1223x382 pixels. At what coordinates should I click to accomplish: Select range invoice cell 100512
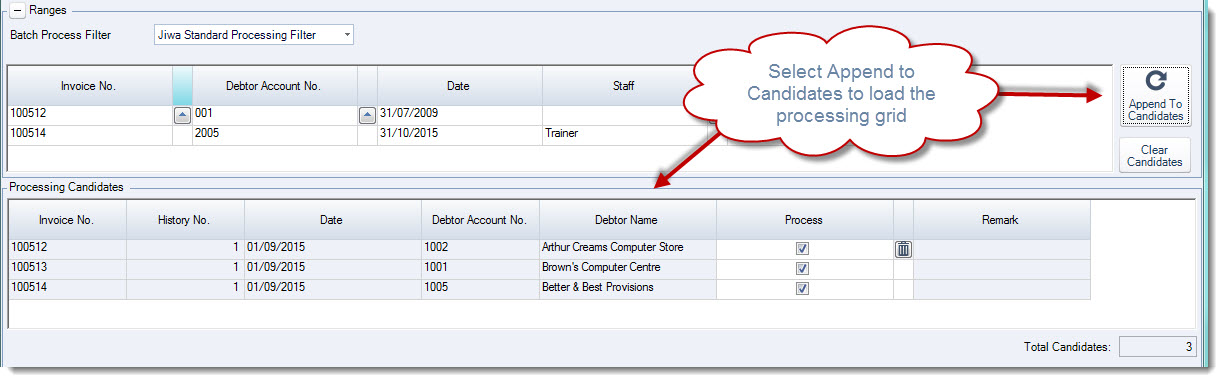tap(90, 114)
